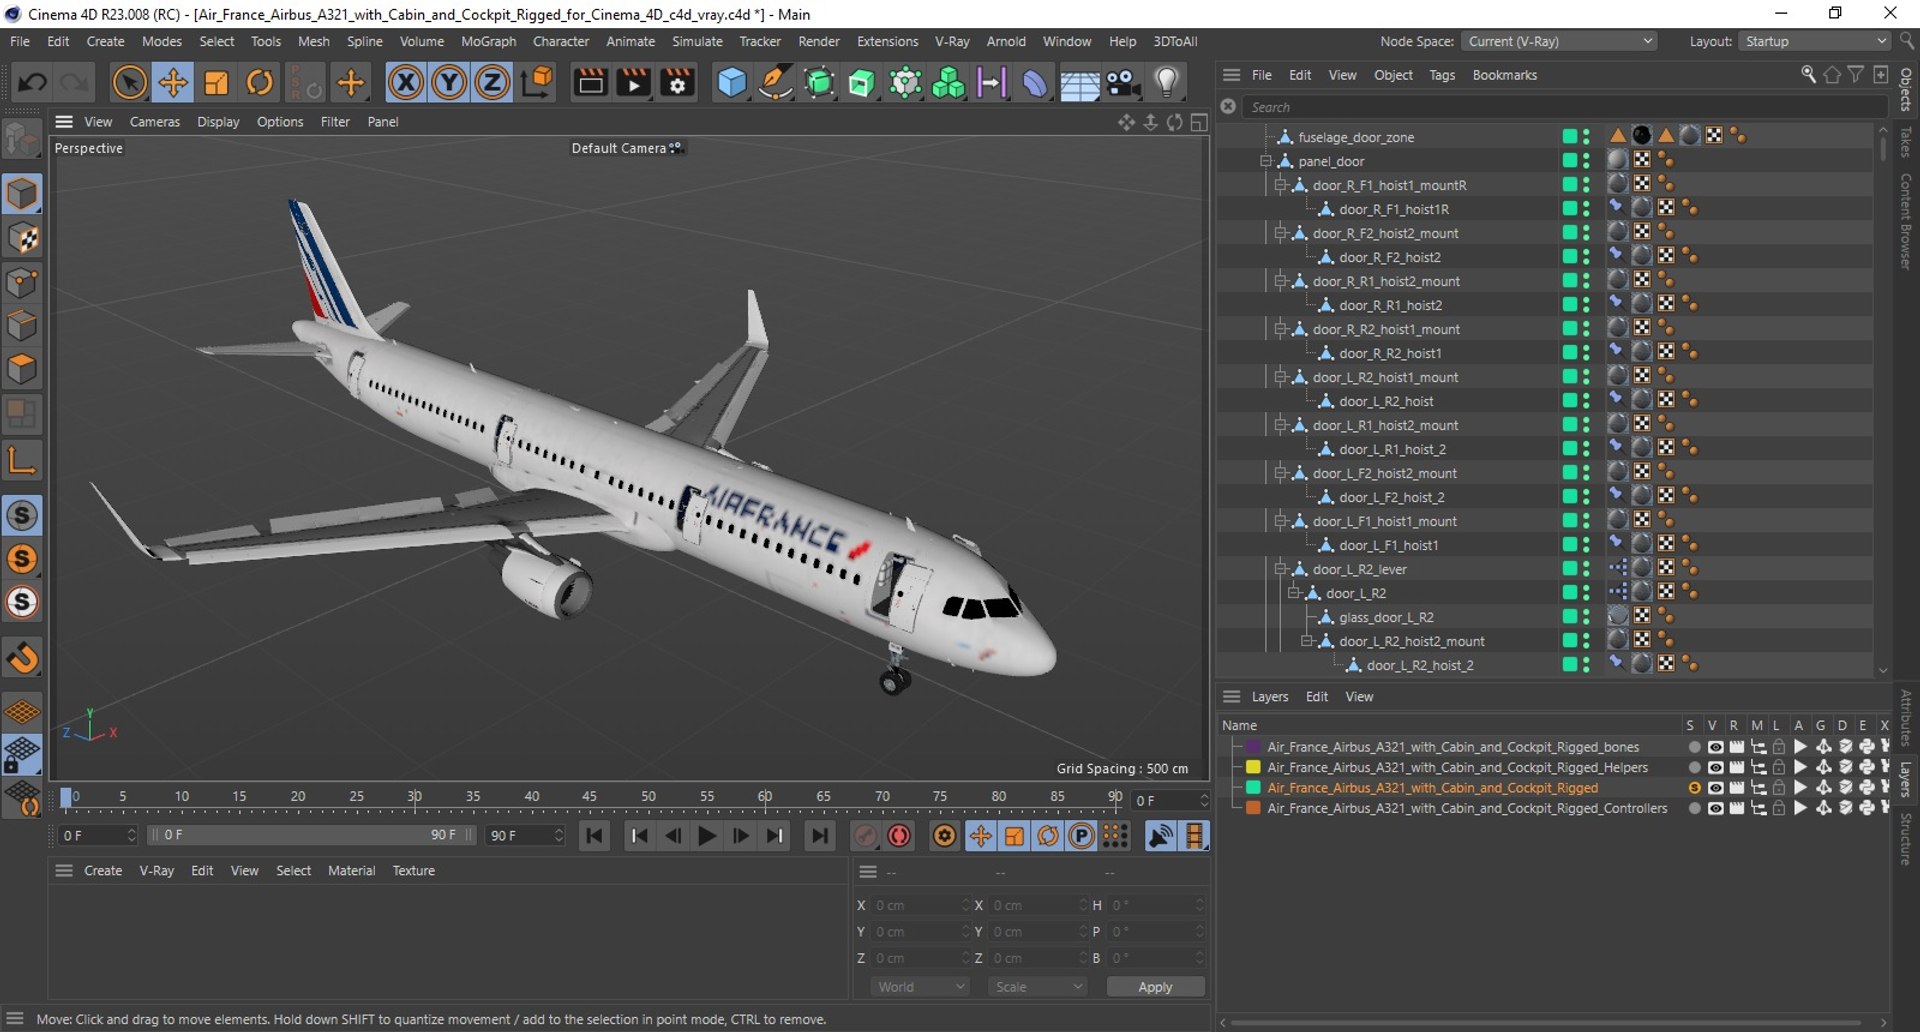This screenshot has width=1920, height=1032.
Task: Toggle Parameter (P) keyframe recording
Action: coord(1081,836)
